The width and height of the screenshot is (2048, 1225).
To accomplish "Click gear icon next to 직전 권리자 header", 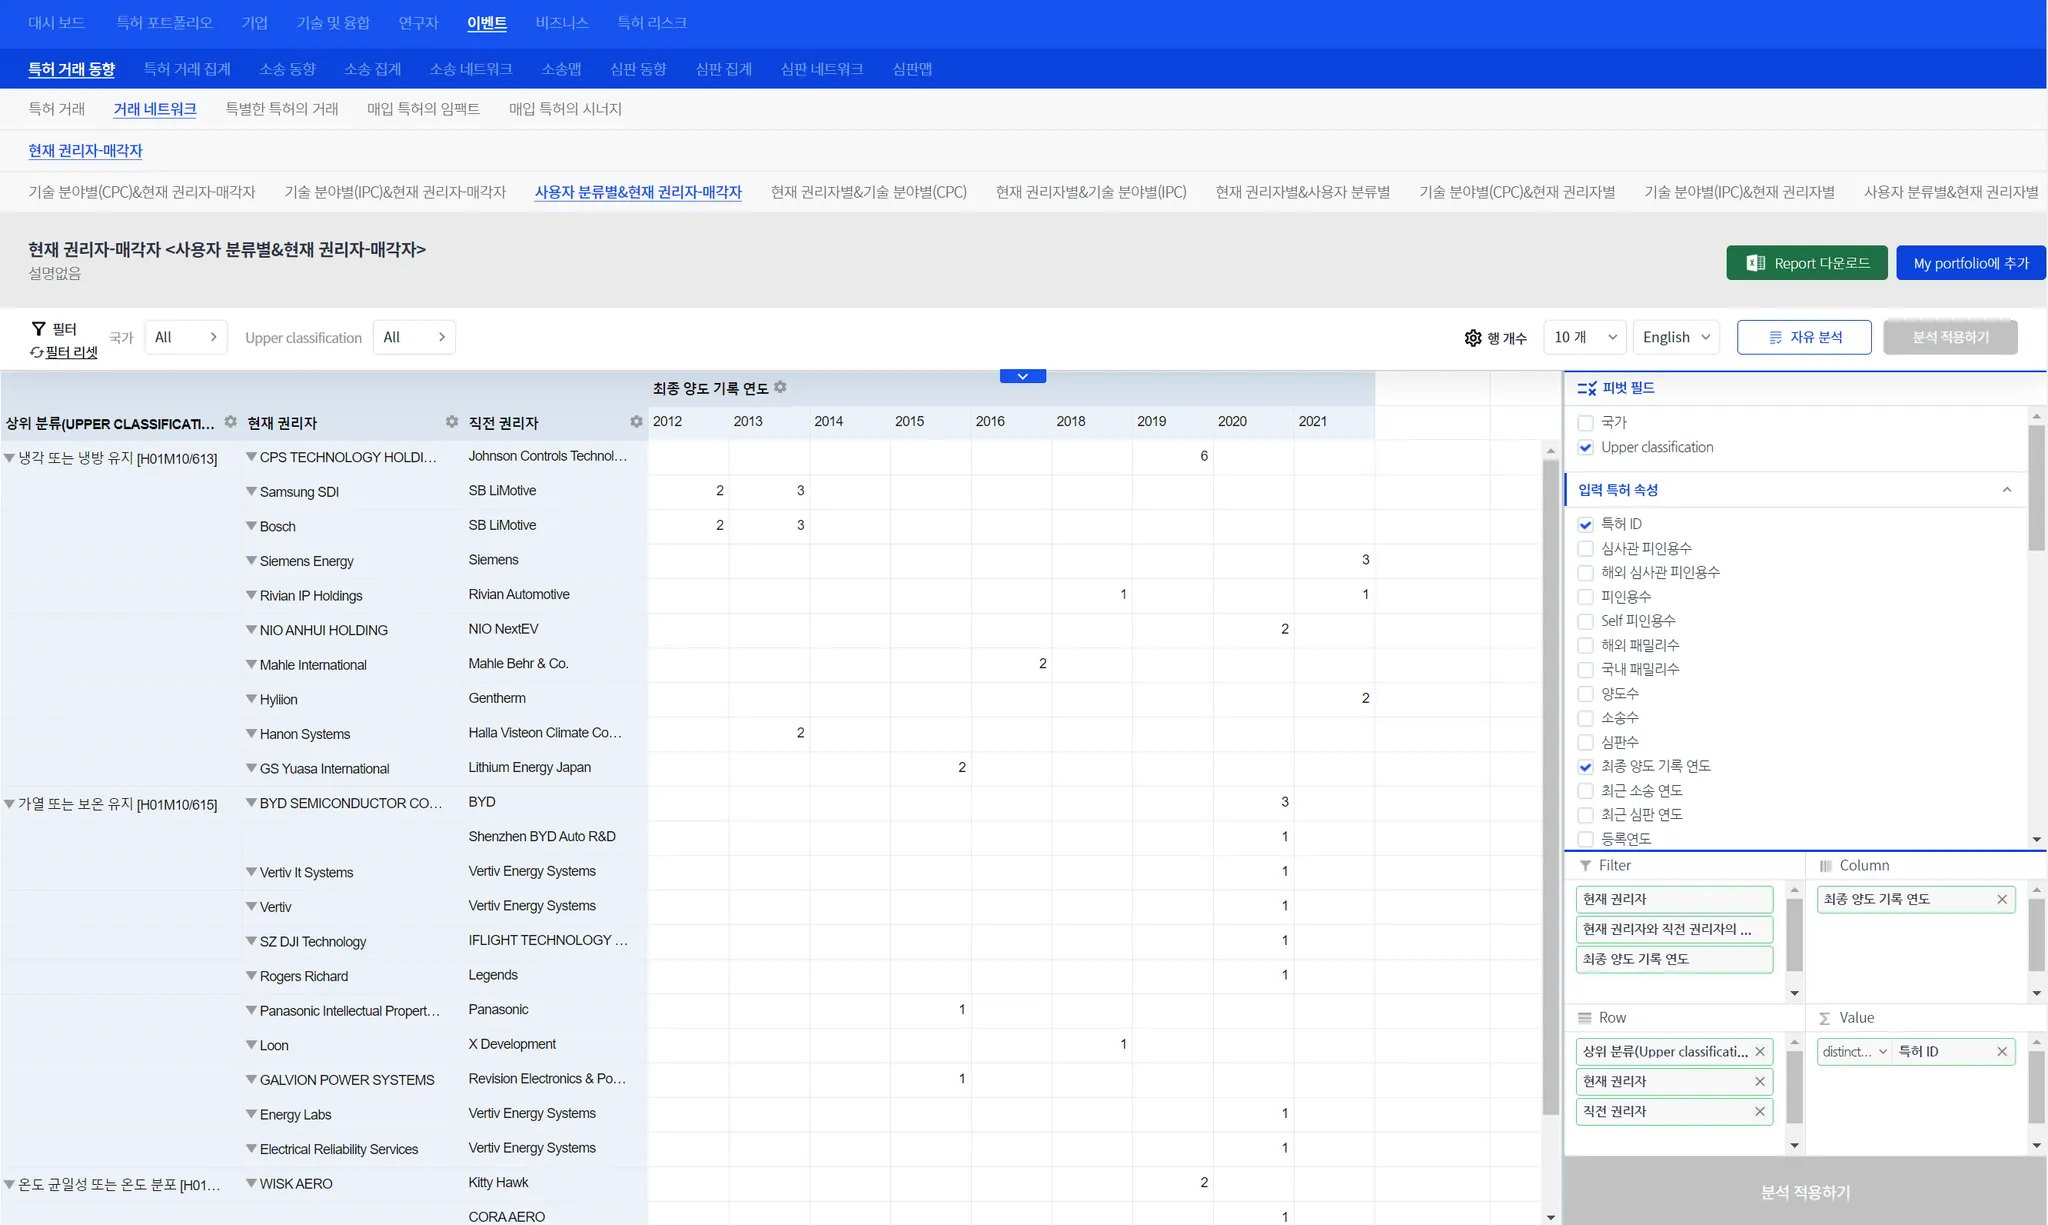I will point(636,422).
